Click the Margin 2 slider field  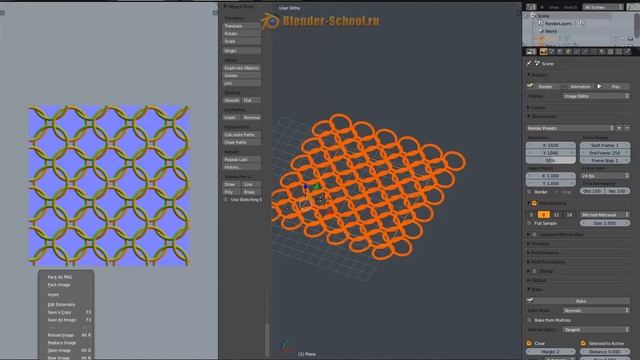tap(551, 351)
